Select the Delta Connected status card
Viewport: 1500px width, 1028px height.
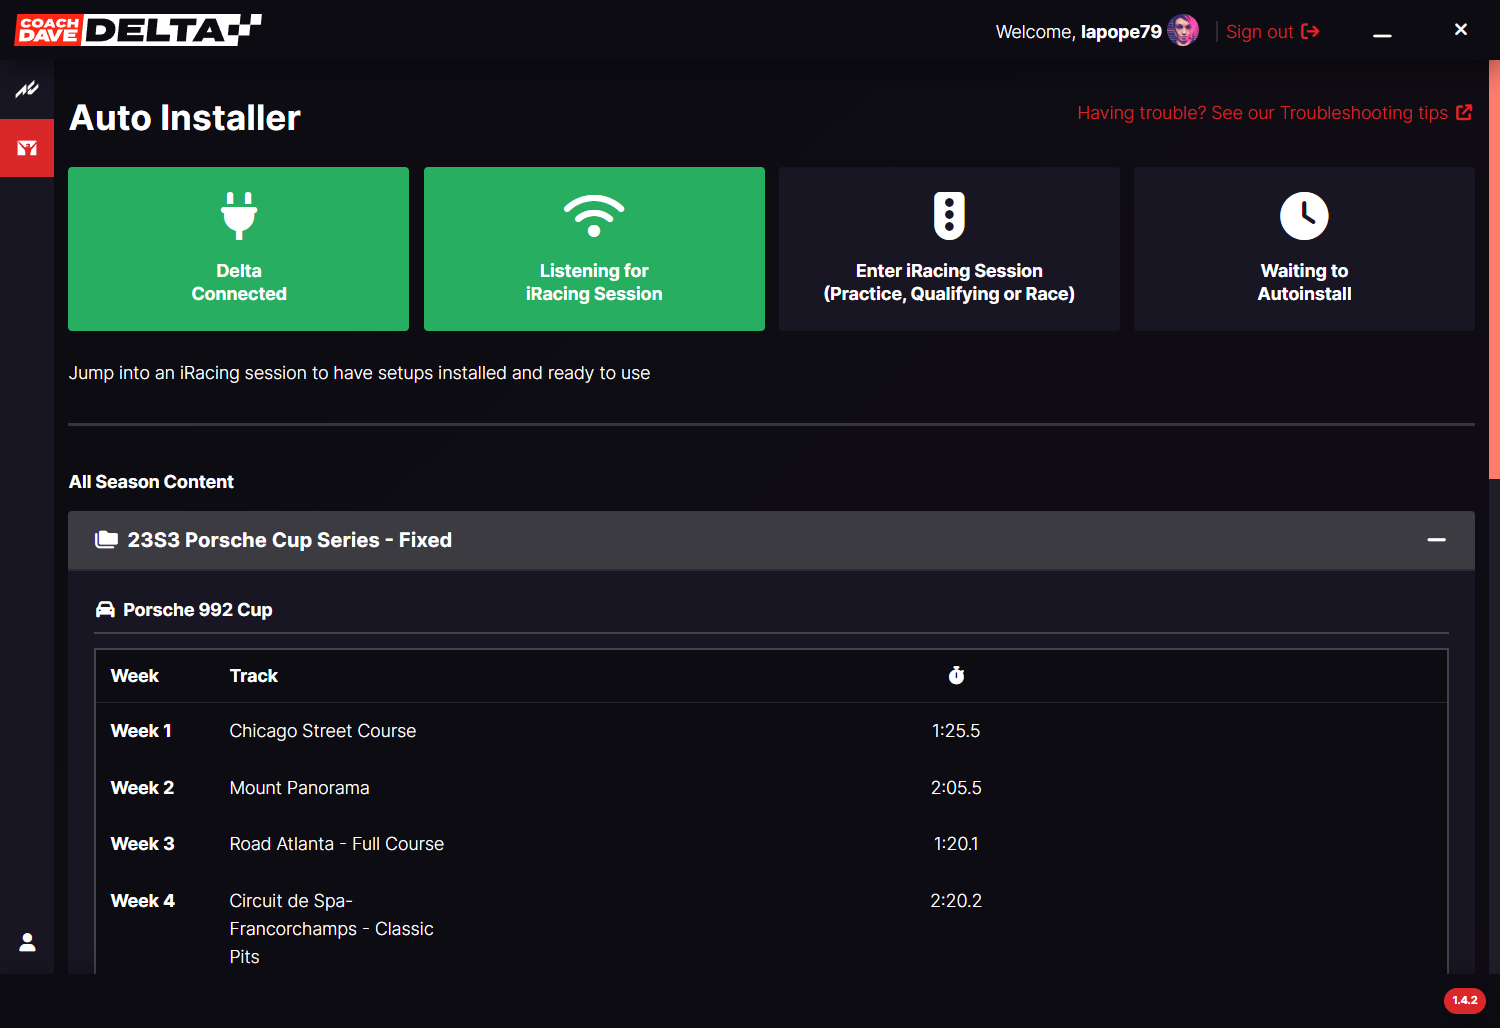238,249
